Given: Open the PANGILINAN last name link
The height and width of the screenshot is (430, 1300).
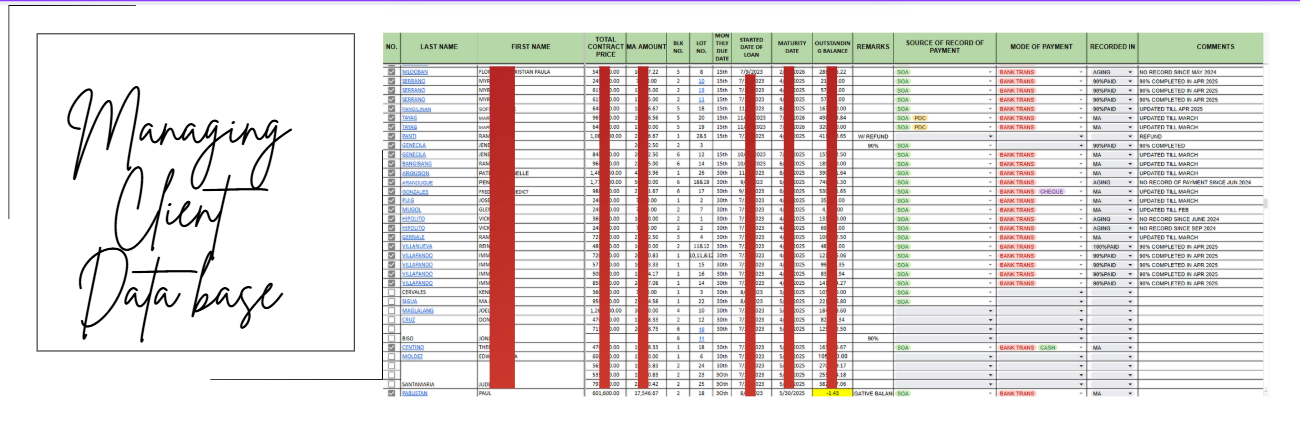Looking at the screenshot, I should (418, 109).
